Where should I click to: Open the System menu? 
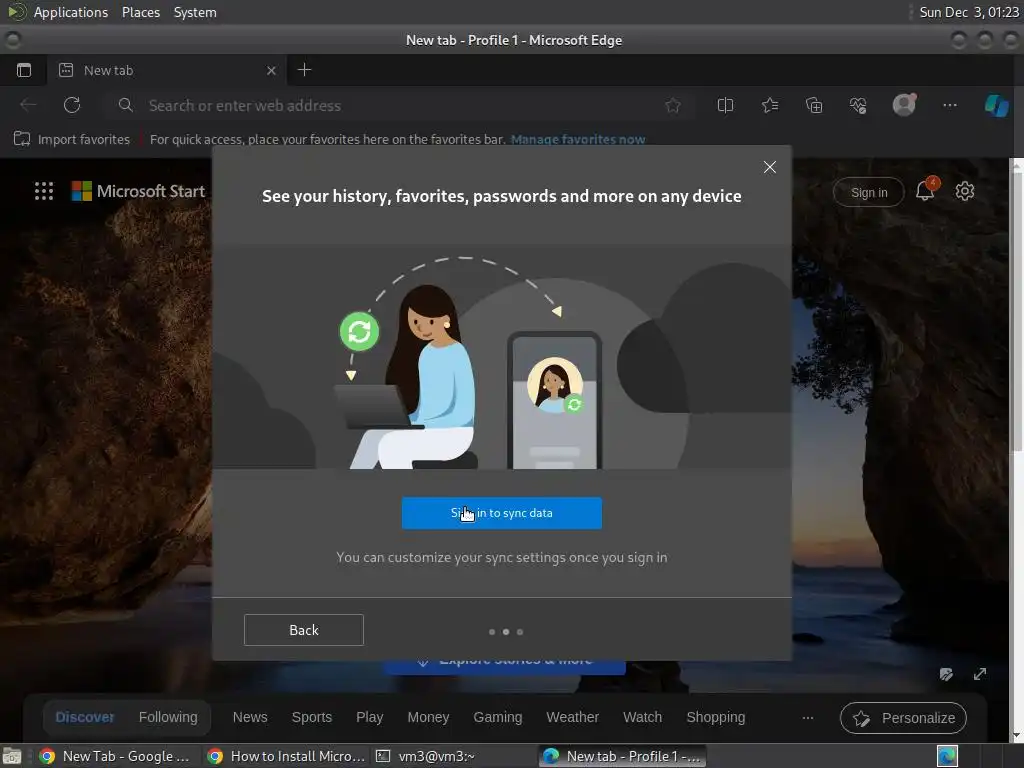click(195, 12)
